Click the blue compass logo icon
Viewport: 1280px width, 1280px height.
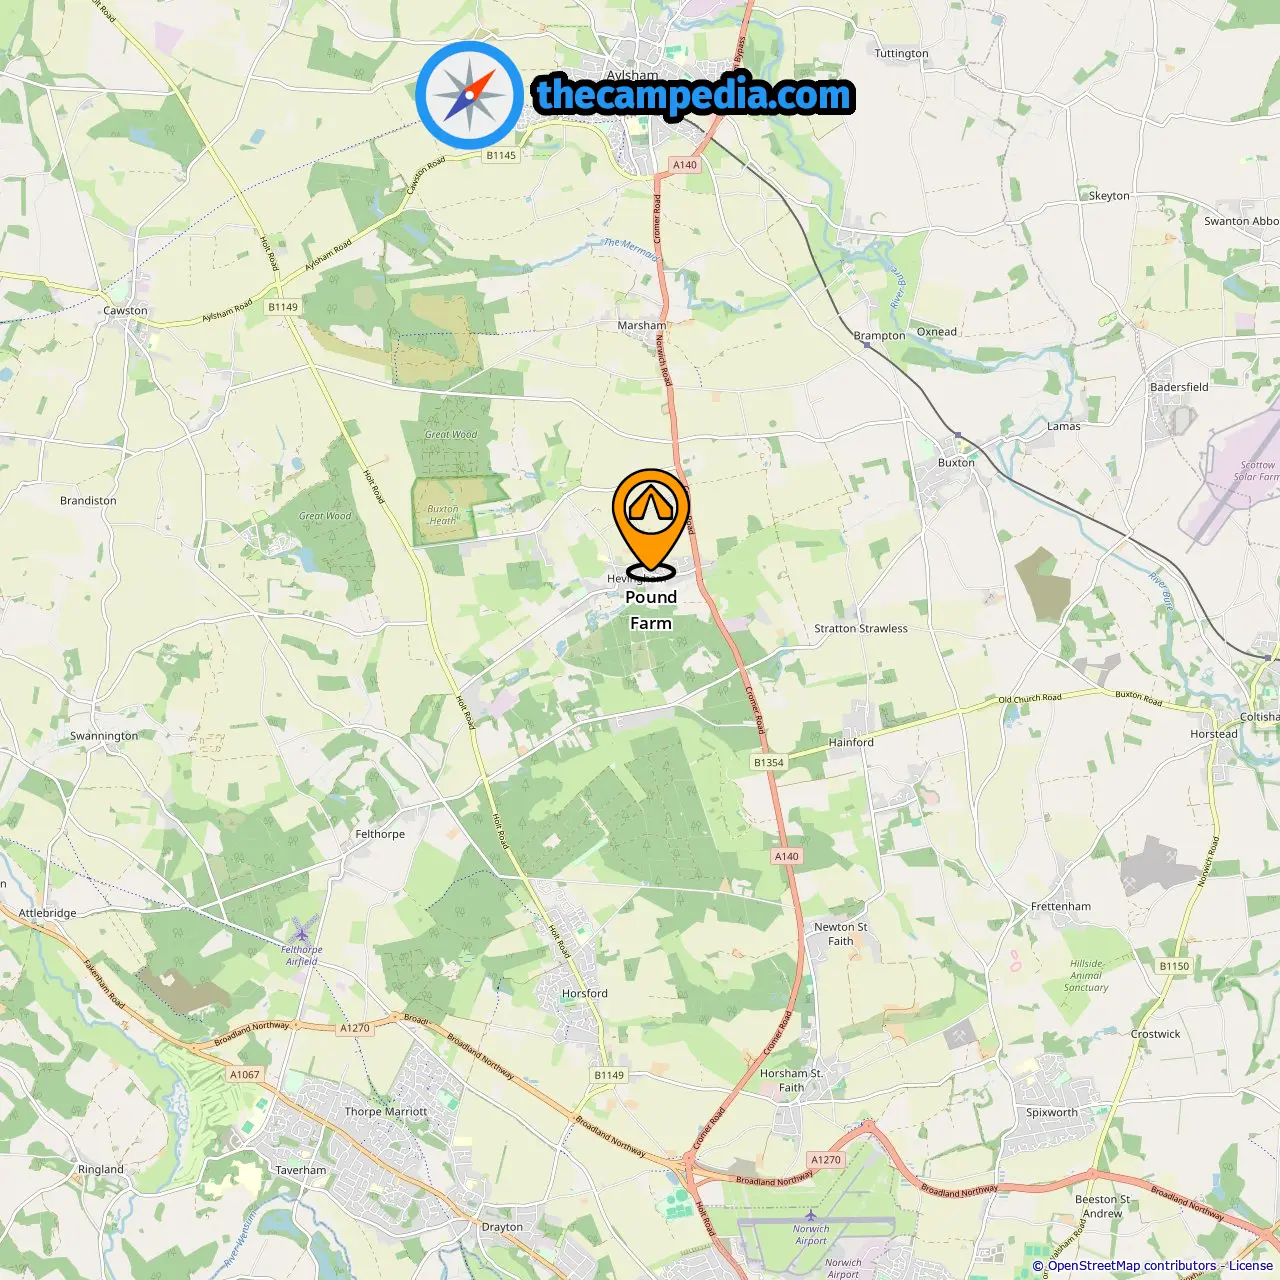click(x=470, y=95)
